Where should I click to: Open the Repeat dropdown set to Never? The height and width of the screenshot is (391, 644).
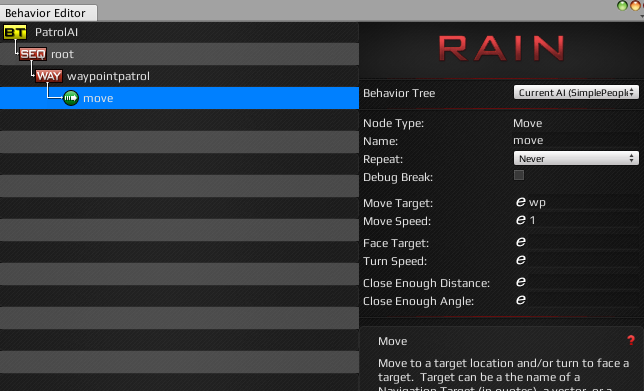(576, 158)
